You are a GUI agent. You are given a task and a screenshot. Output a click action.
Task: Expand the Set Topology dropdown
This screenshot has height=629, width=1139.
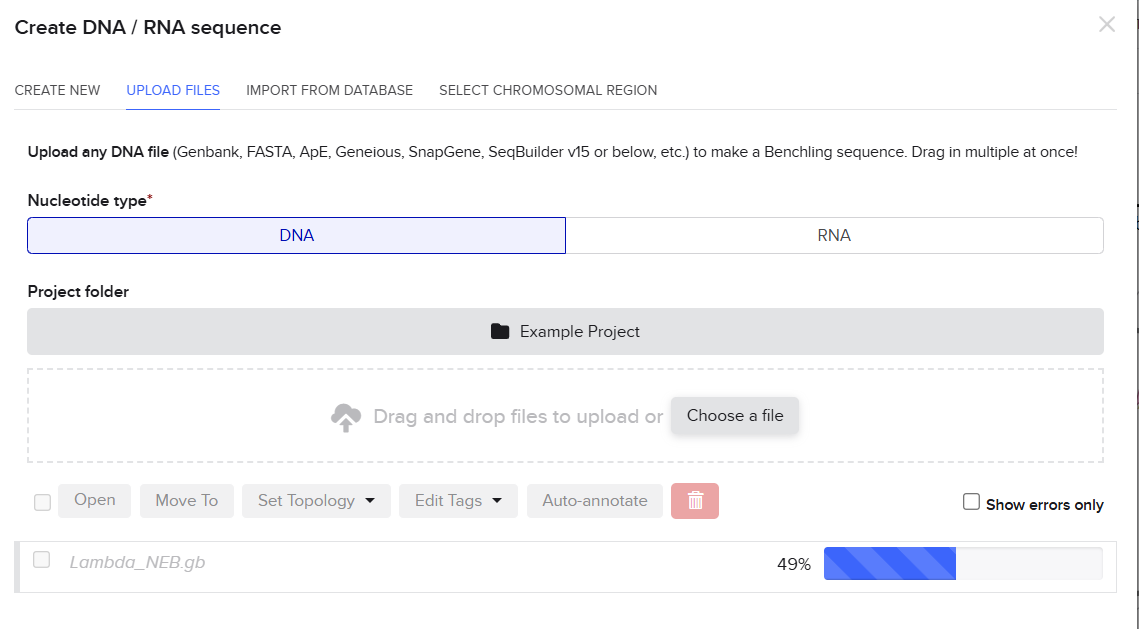coord(316,501)
